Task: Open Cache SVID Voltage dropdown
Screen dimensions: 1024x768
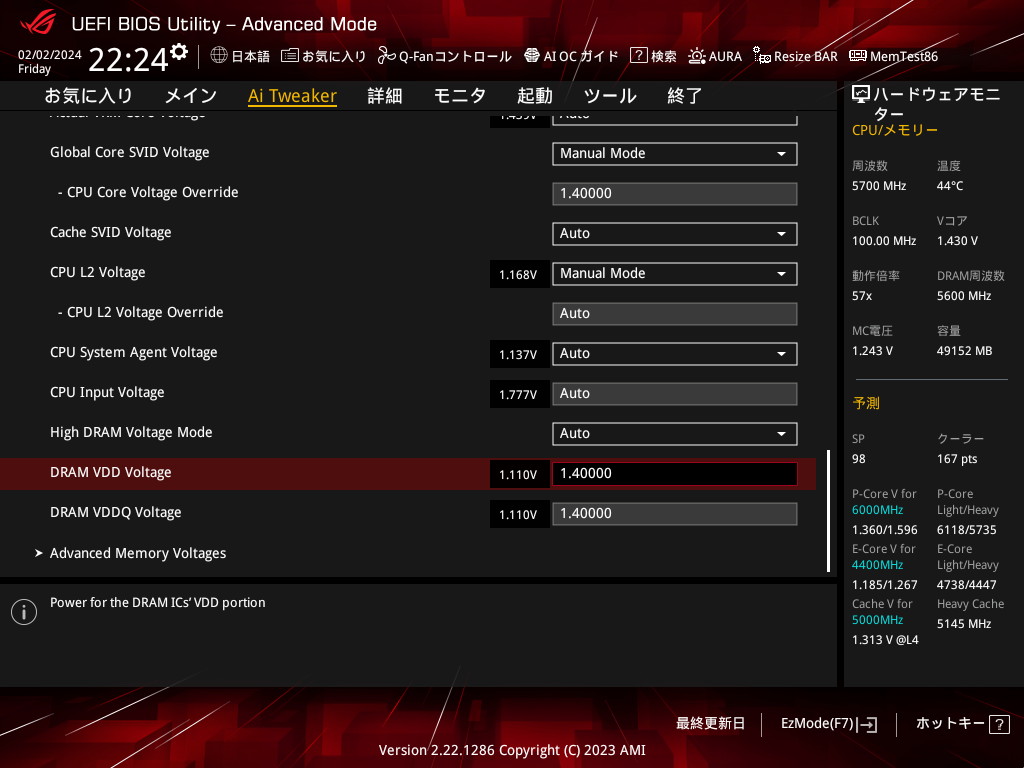Action: [x=675, y=234]
